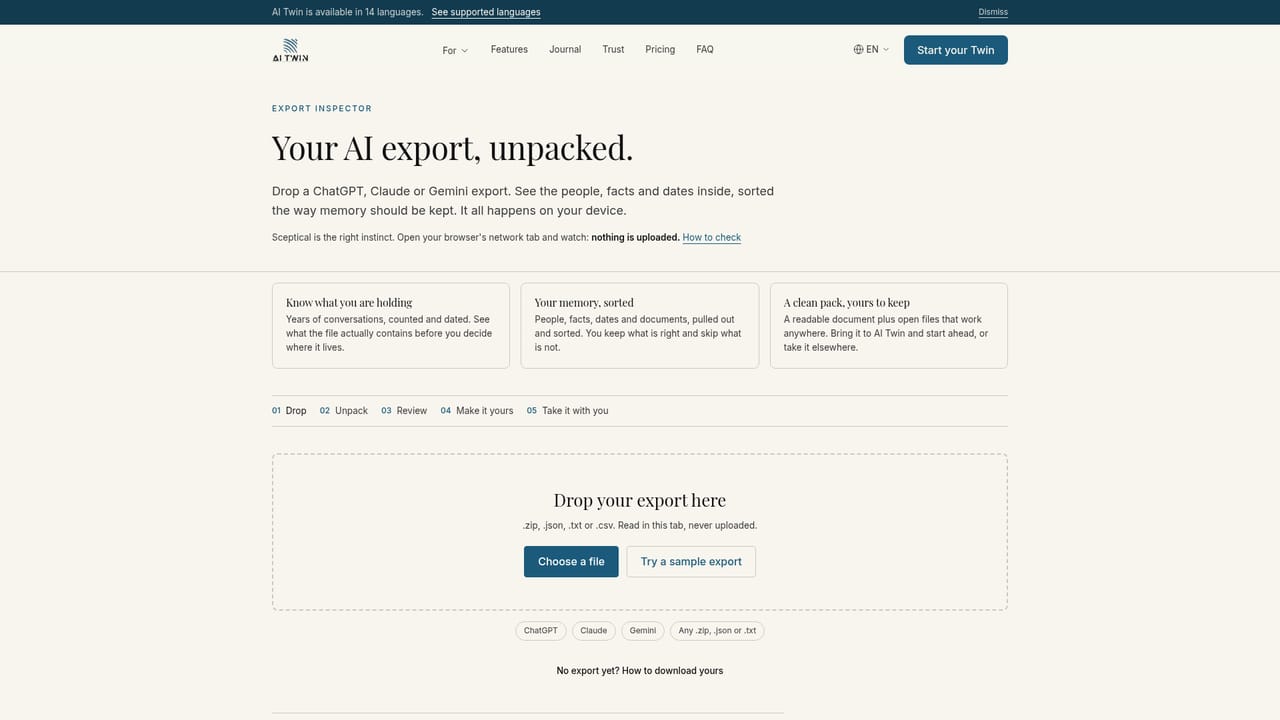The height and width of the screenshot is (720, 1280).
Task: Open the How to check link
Action: tap(712, 237)
